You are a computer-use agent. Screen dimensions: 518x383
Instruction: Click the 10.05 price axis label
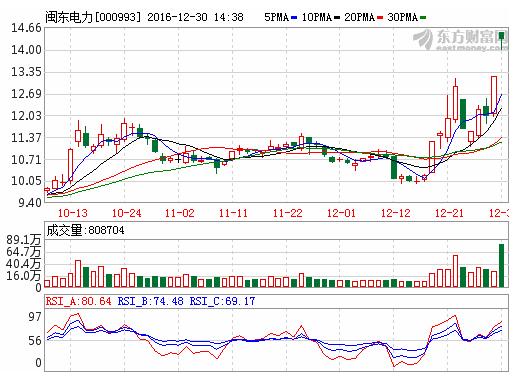(26, 181)
